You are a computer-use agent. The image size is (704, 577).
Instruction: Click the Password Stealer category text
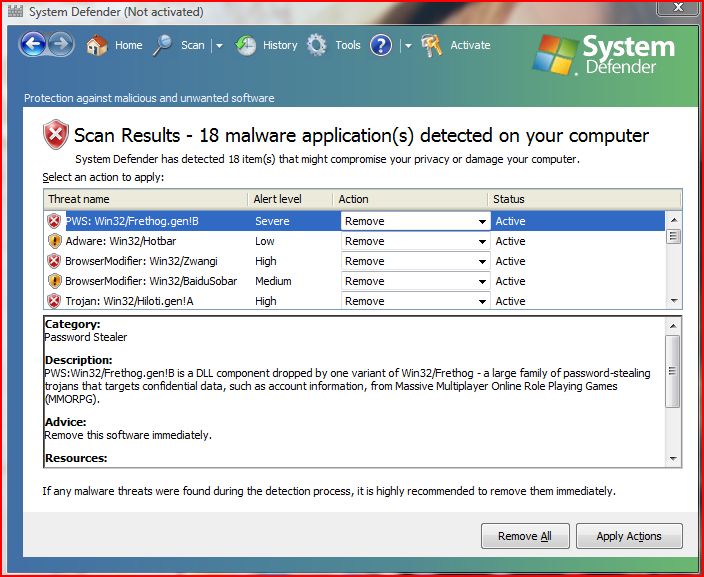(86, 337)
